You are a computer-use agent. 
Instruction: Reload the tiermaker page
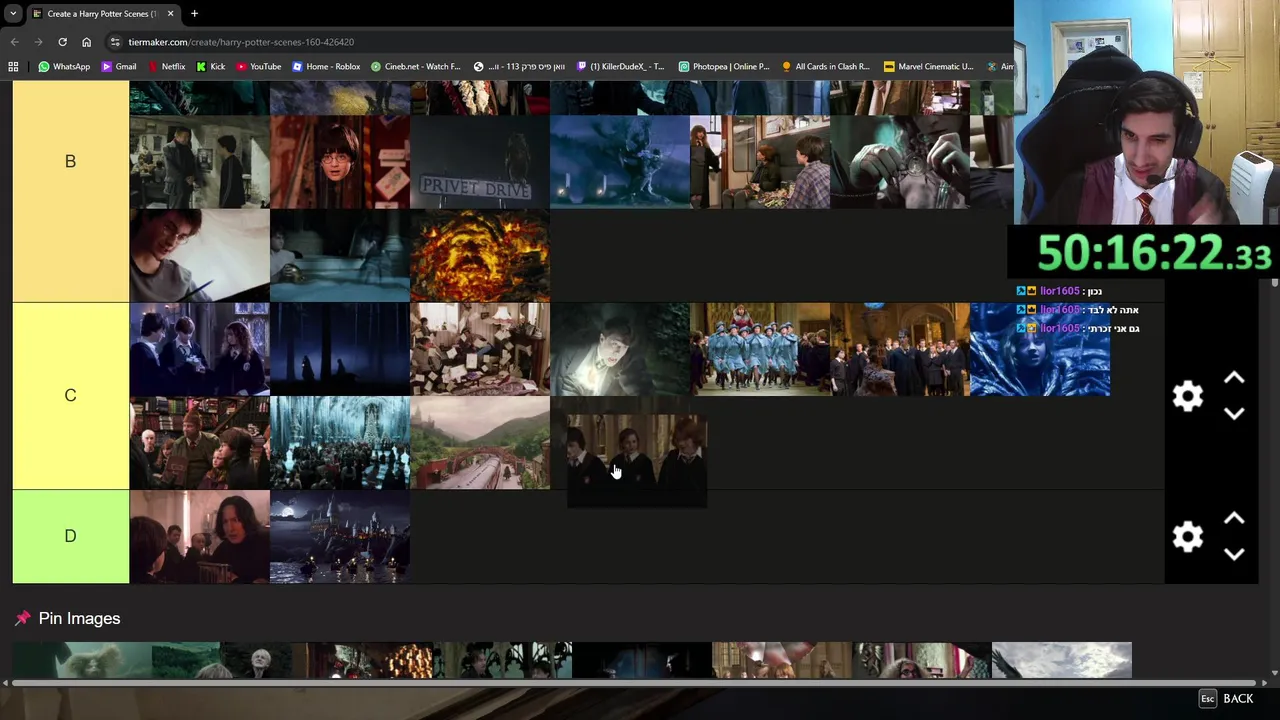[62, 42]
